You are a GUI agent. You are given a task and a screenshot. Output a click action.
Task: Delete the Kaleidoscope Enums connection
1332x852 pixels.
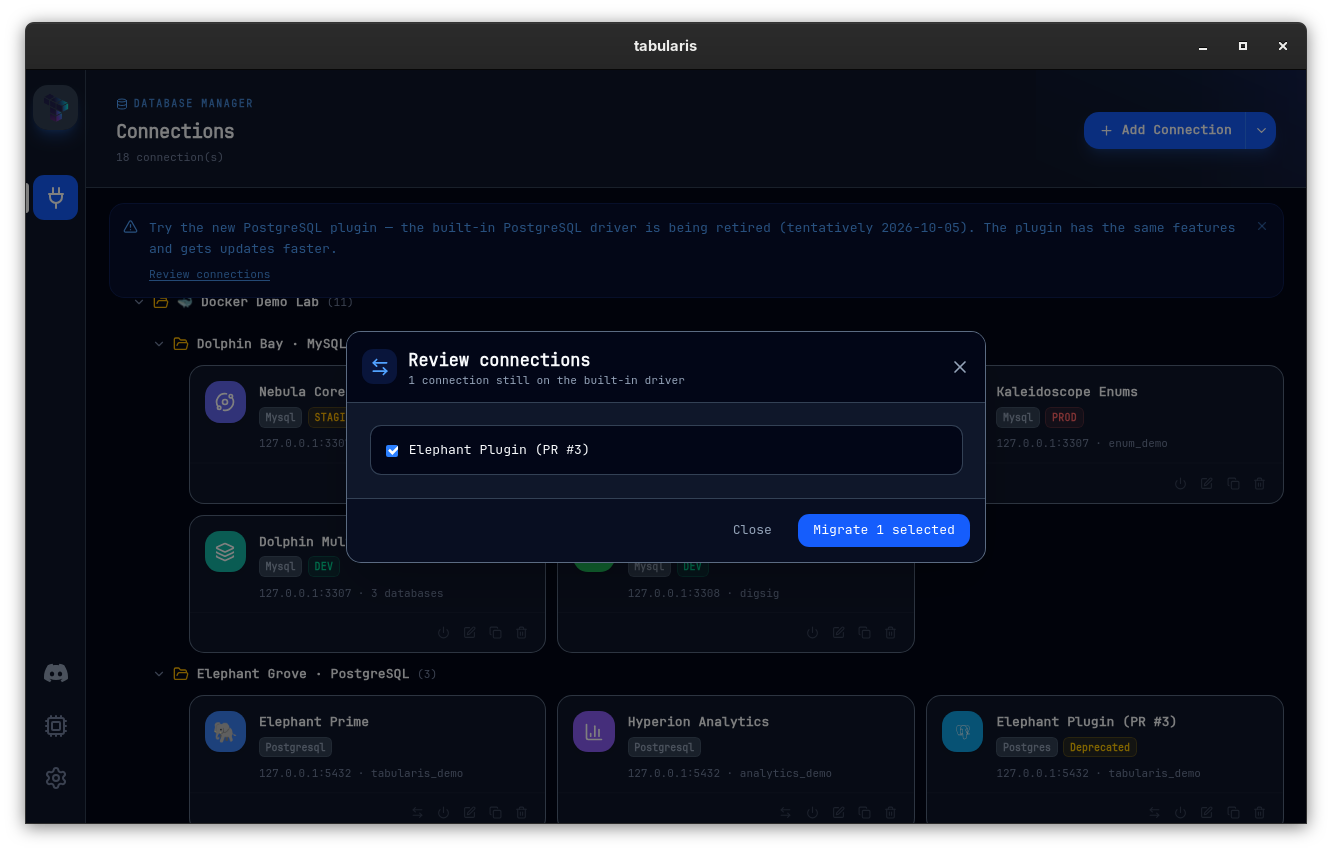1259,483
